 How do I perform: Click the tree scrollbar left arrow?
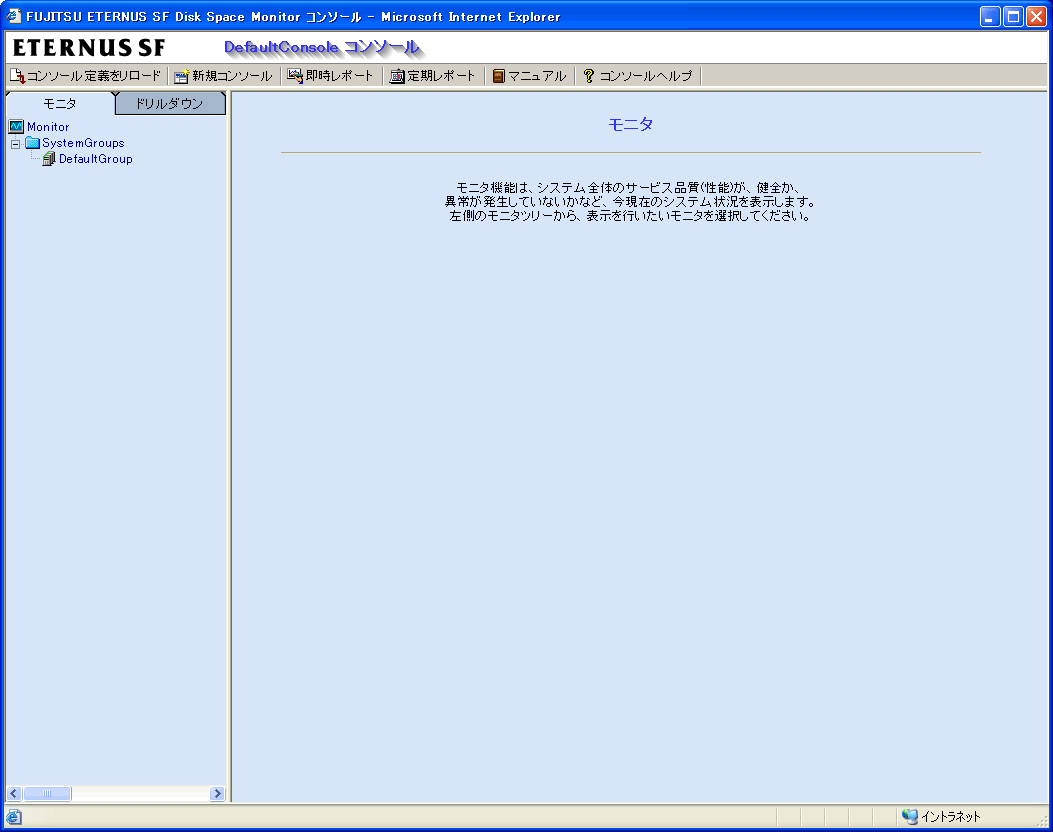tap(13, 794)
